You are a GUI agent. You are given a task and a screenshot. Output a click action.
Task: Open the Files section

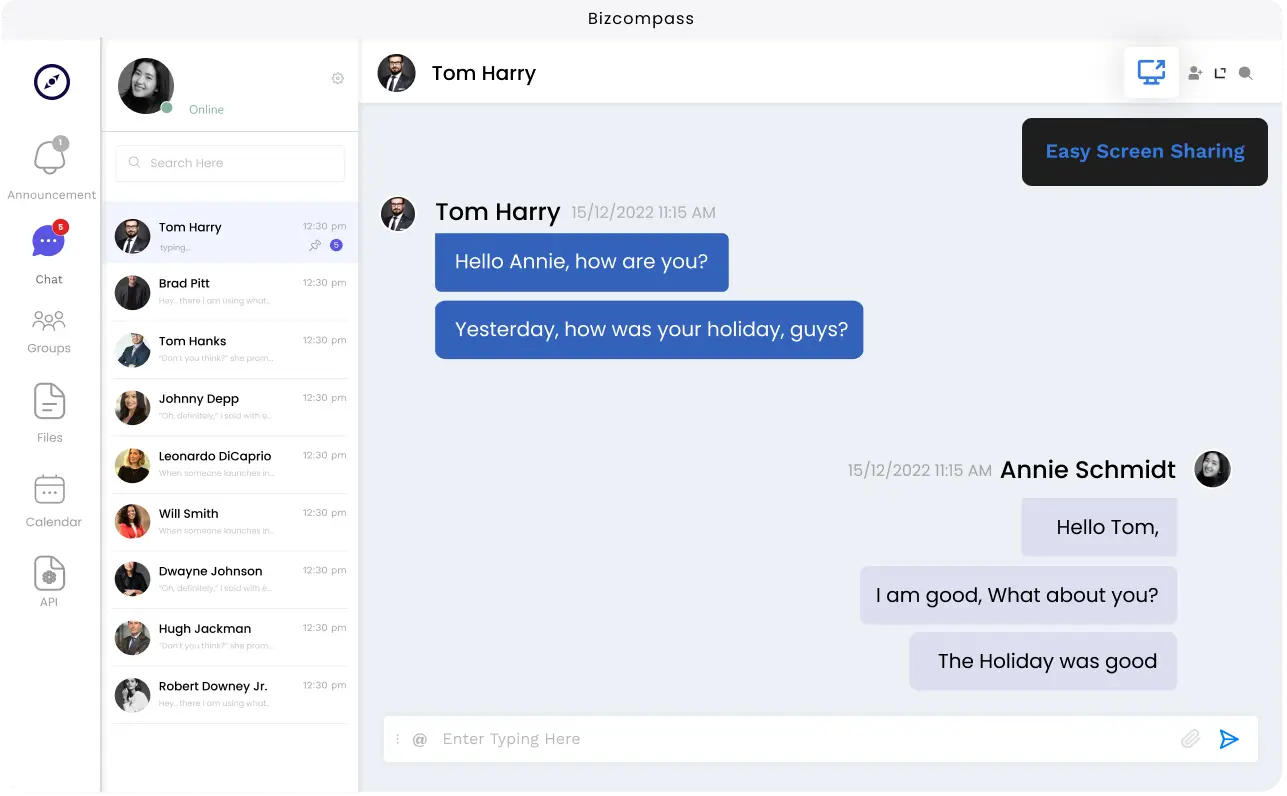pyautogui.click(x=49, y=412)
